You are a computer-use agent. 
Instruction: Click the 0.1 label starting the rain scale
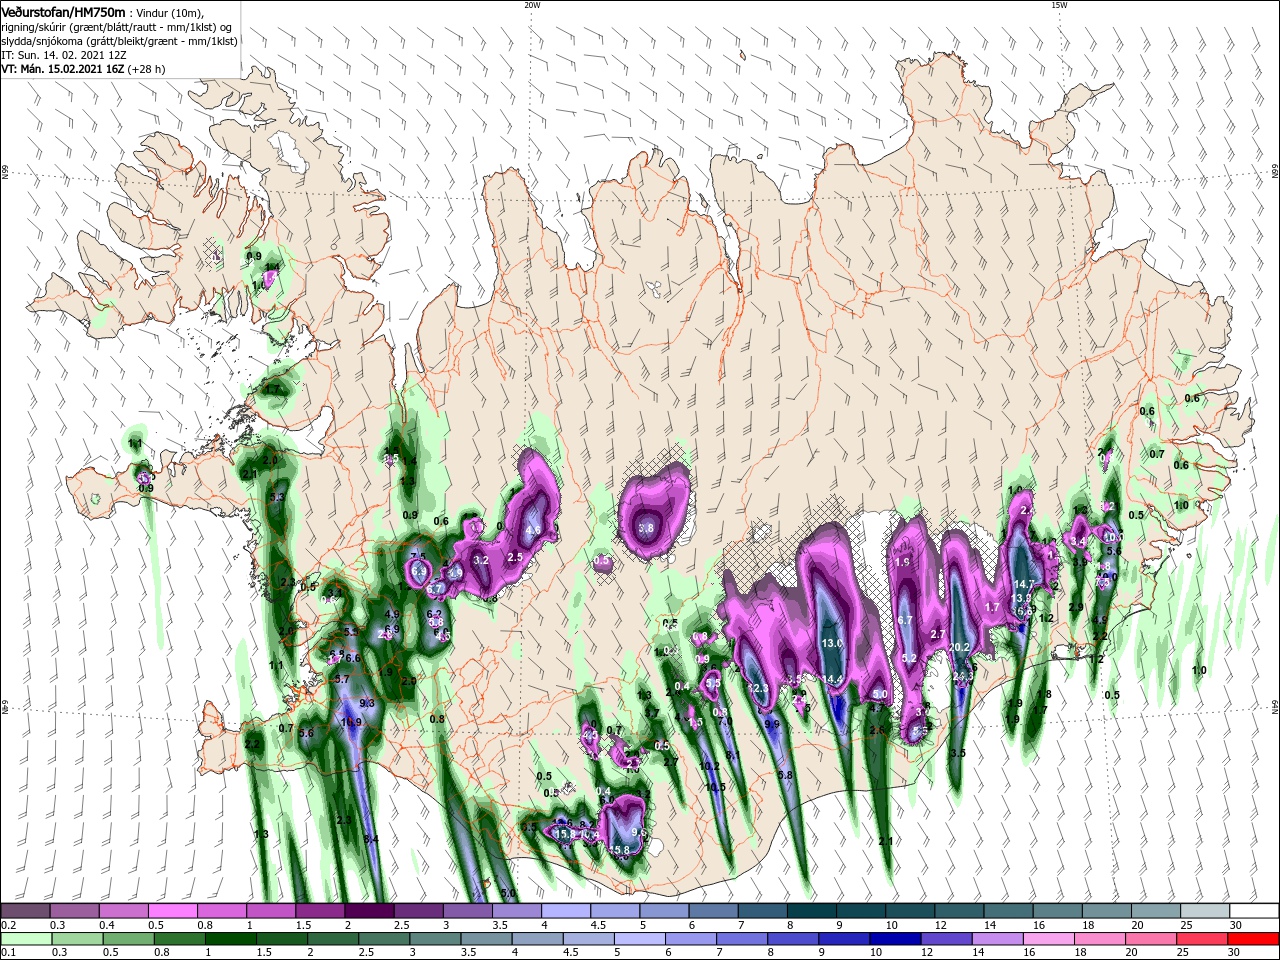click(9, 953)
